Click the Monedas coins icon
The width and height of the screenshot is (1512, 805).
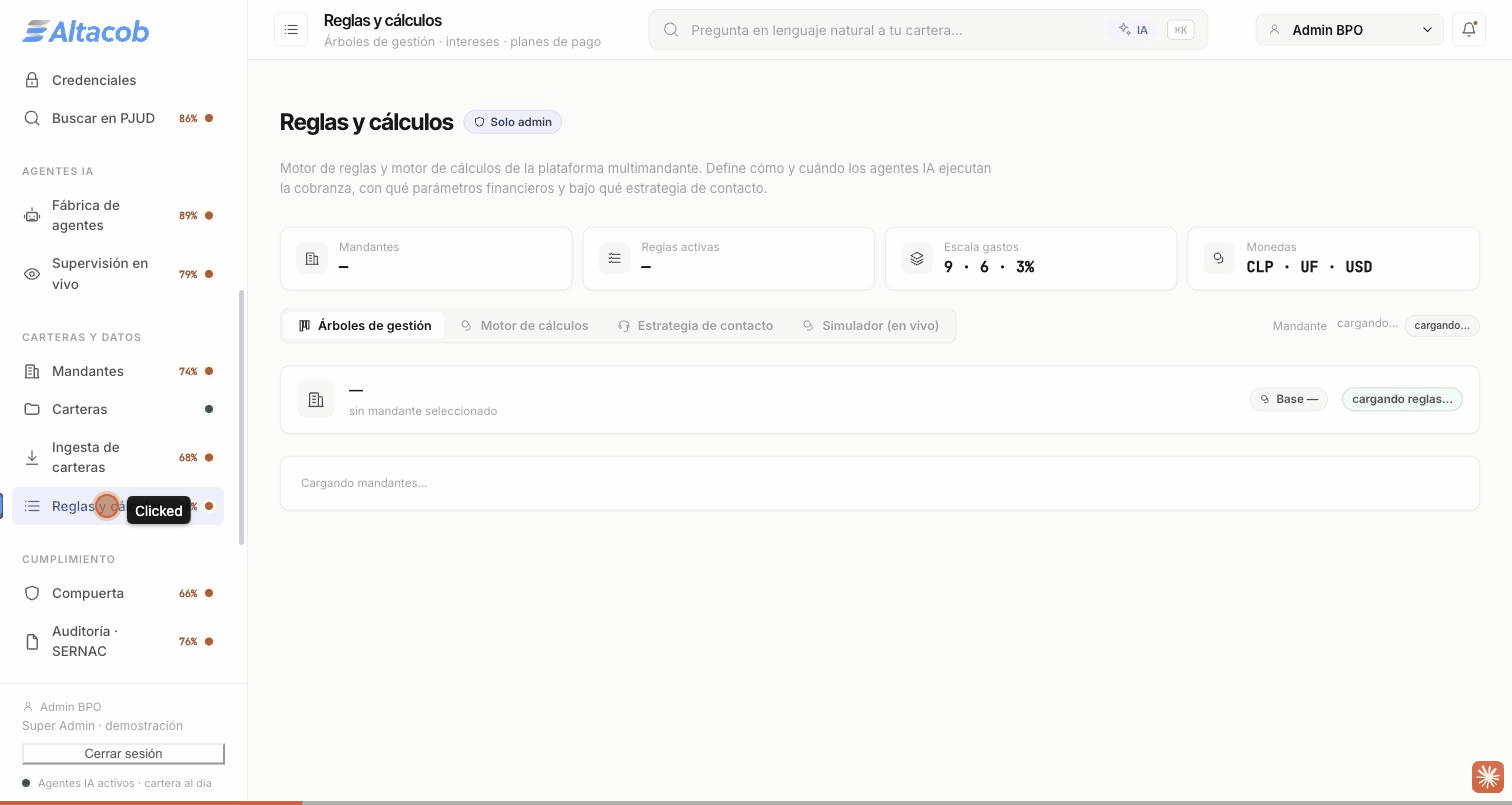[1219, 258]
